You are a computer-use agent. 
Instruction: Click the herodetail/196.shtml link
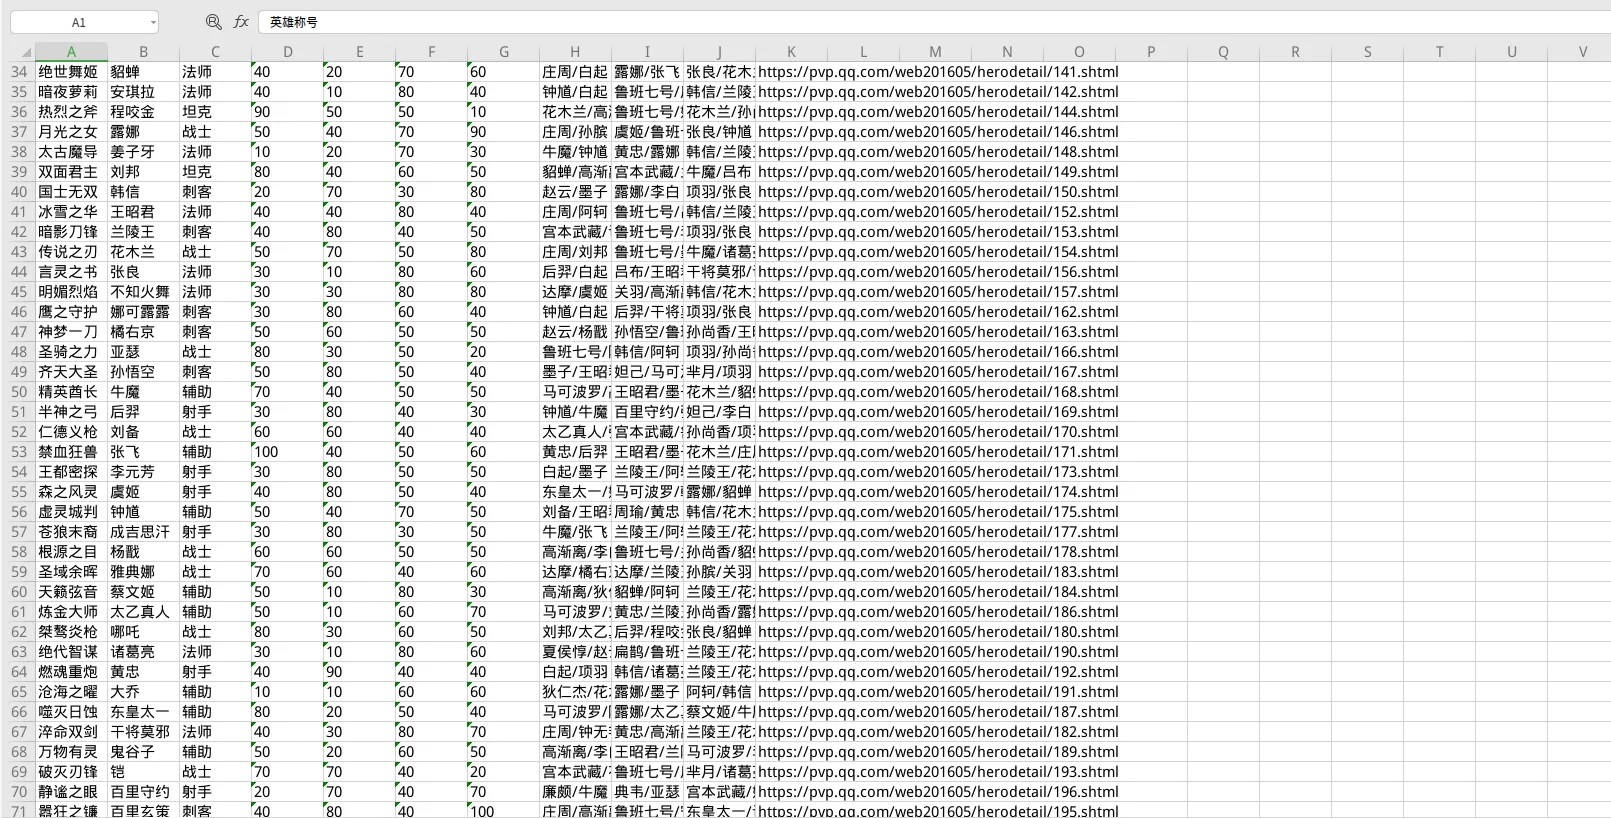pyautogui.click(x=937, y=792)
